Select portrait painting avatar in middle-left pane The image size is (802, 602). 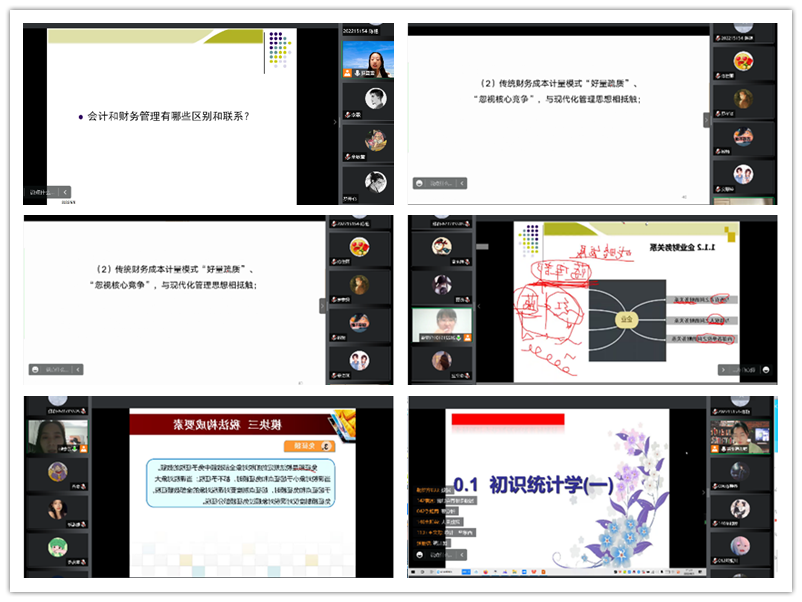click(359, 285)
